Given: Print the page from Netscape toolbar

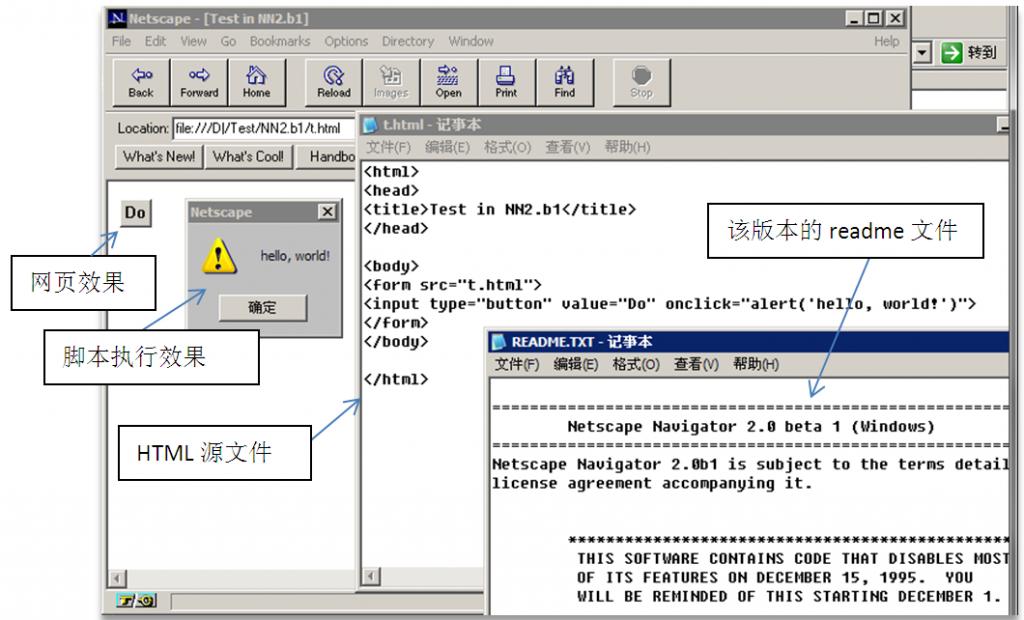Looking at the screenshot, I should [x=506, y=82].
